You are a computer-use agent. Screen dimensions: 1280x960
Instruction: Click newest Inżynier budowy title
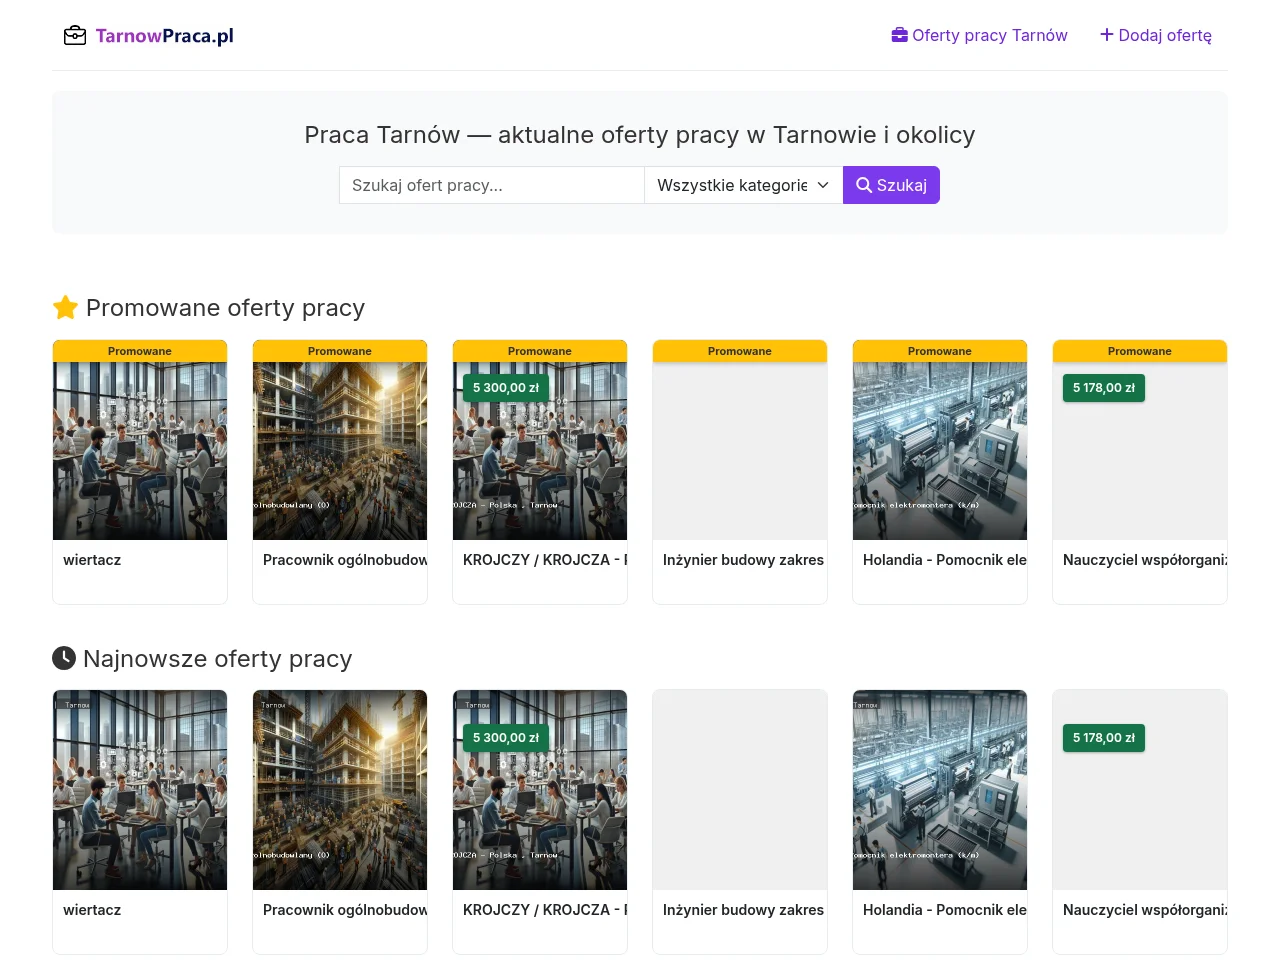click(x=744, y=910)
